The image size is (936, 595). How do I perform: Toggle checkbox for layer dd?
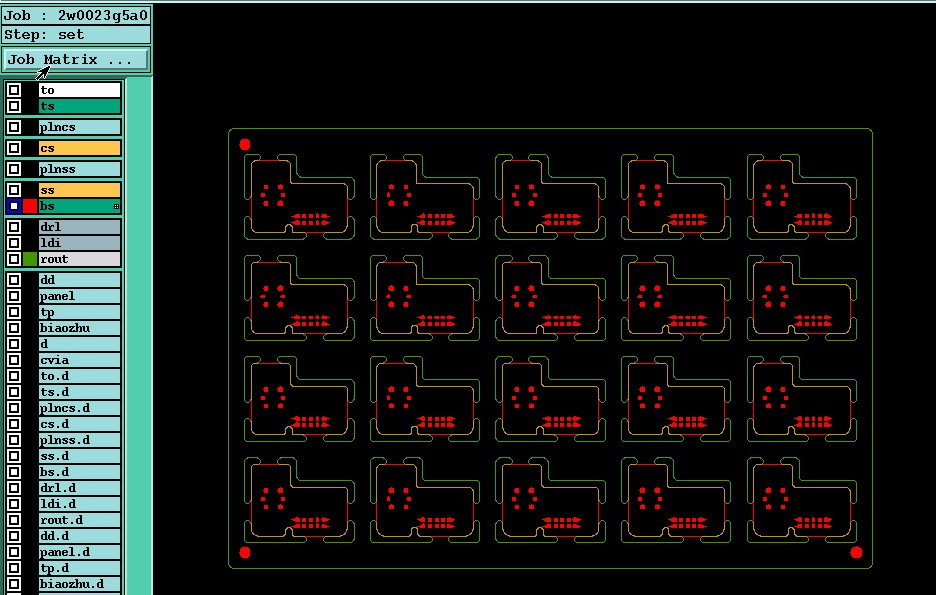point(14,280)
